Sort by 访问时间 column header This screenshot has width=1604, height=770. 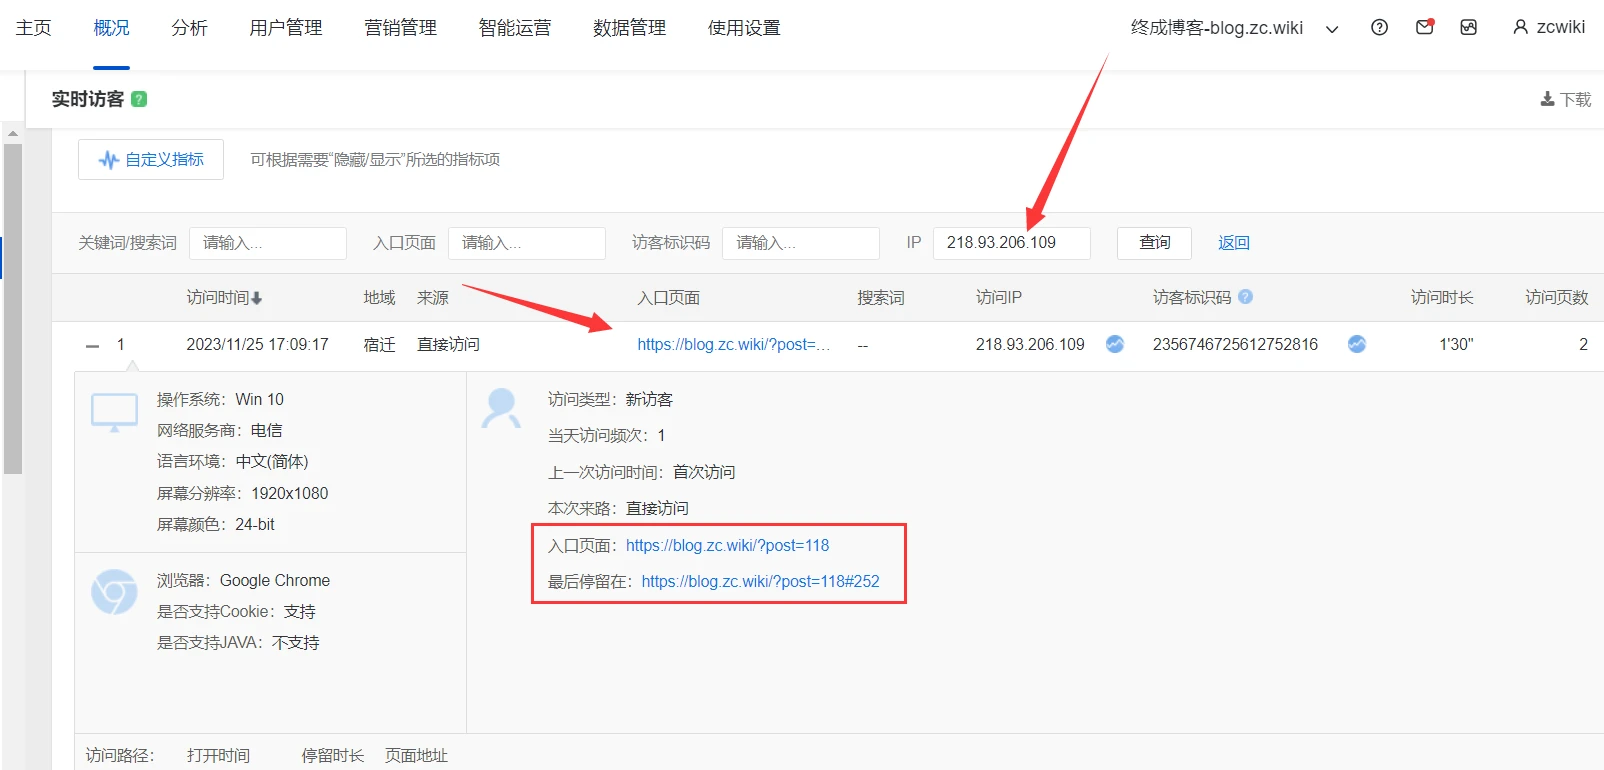pos(224,298)
